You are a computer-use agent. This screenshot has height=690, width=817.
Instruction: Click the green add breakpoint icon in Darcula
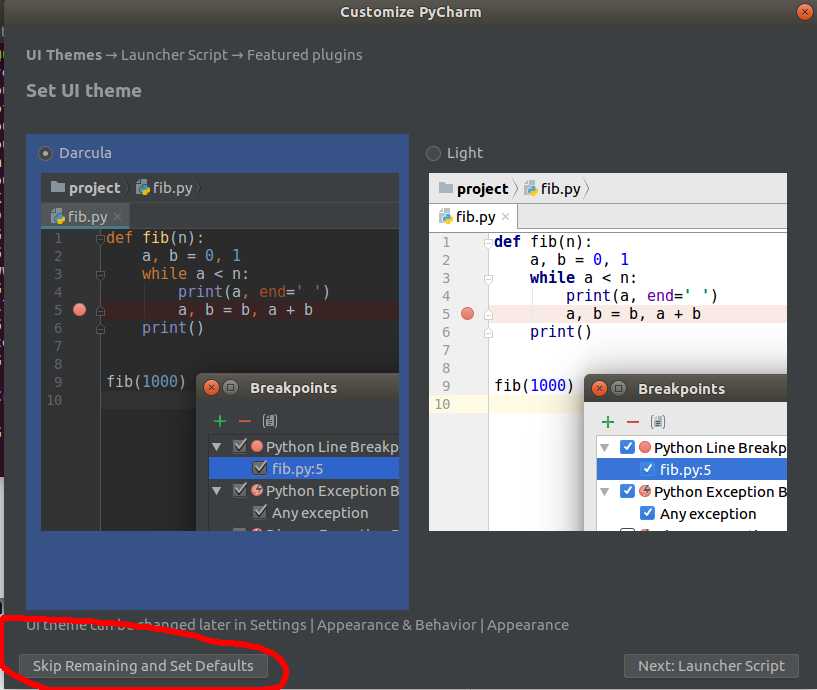[220, 421]
